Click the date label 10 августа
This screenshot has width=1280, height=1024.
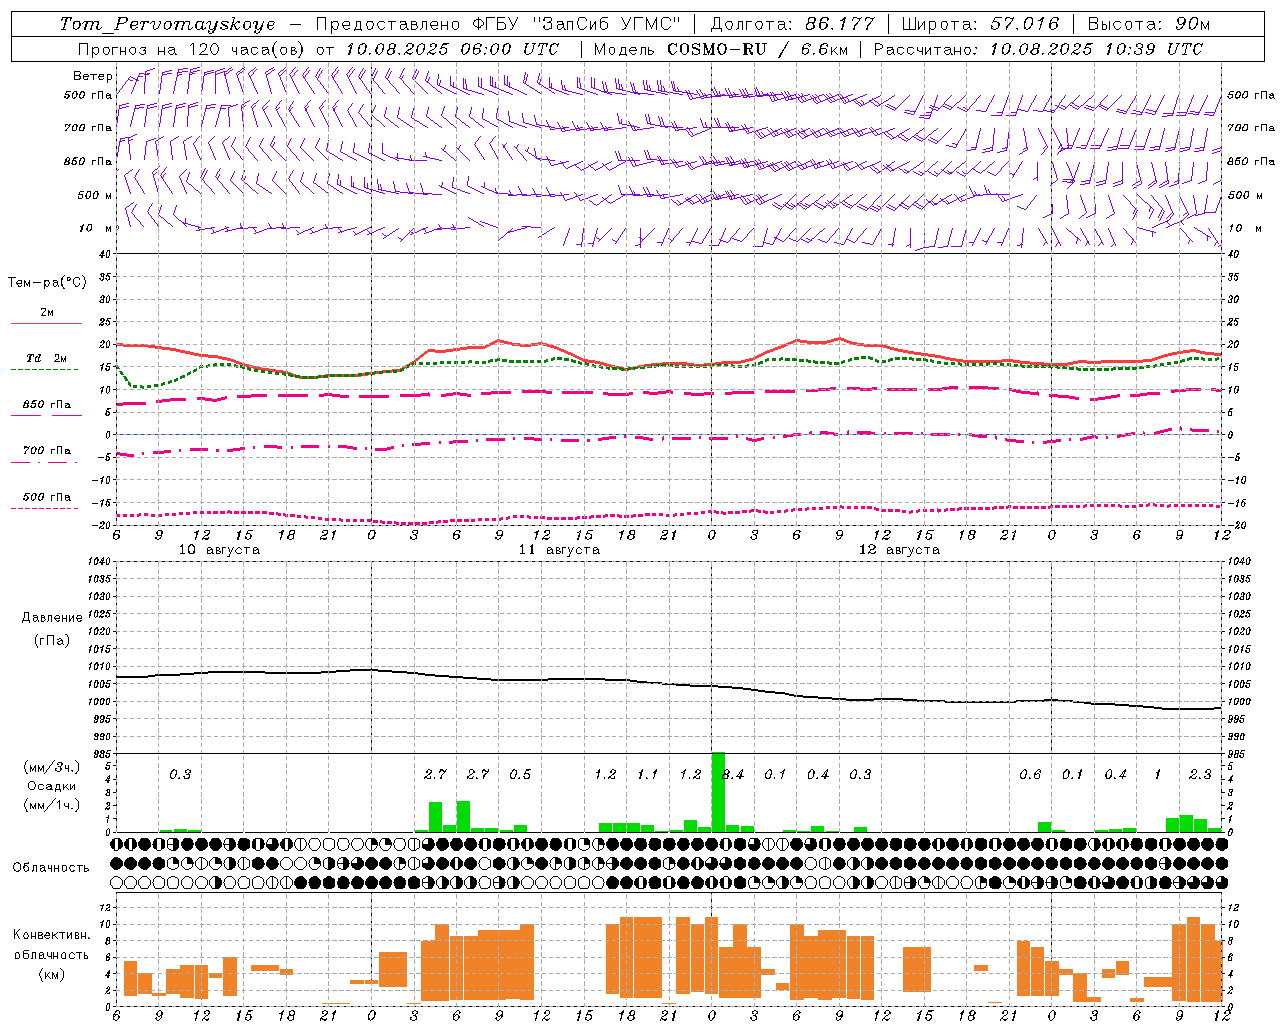click(219, 550)
